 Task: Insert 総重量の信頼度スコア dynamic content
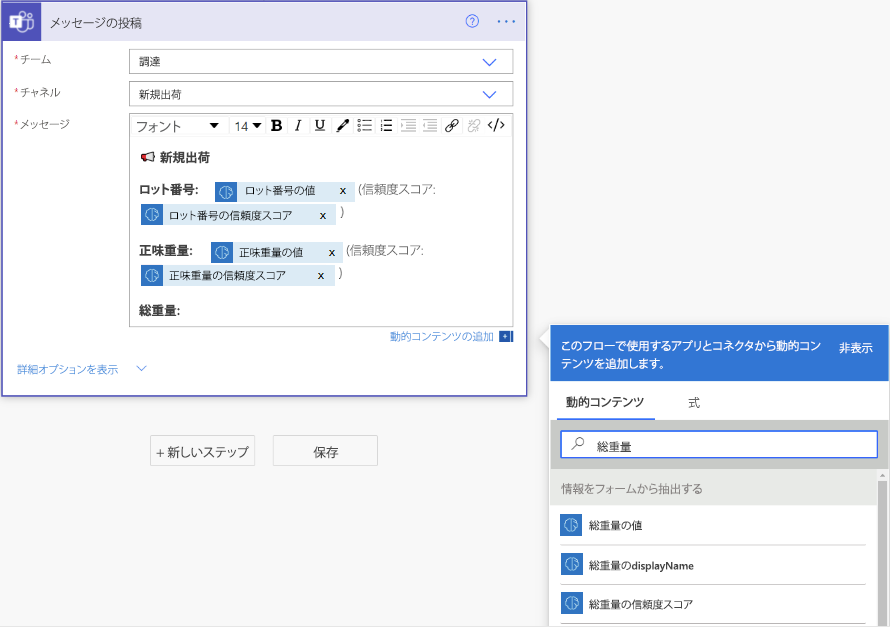(x=713, y=604)
